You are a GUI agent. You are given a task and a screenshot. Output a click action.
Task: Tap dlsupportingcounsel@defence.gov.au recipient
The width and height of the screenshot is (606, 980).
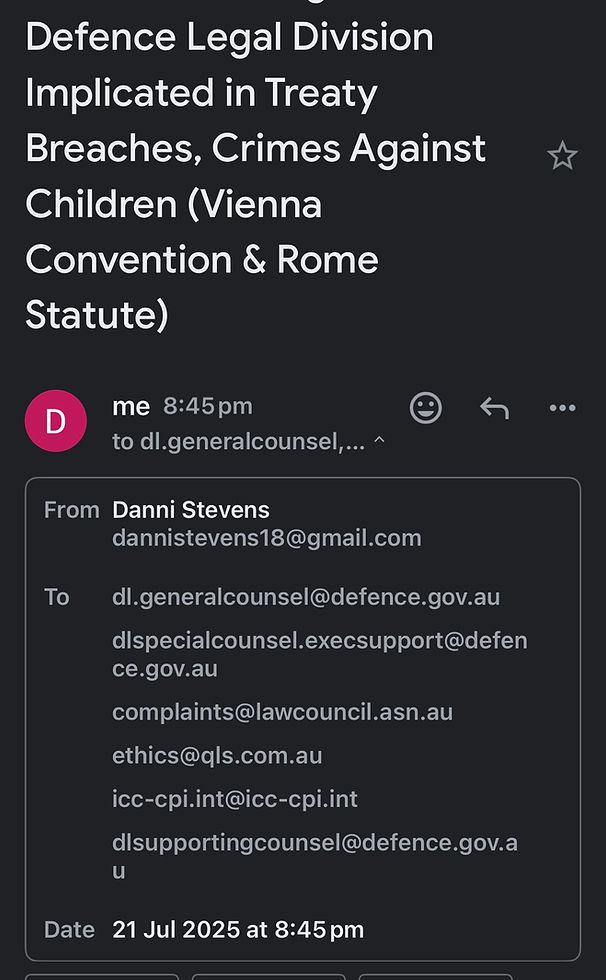coord(315,856)
